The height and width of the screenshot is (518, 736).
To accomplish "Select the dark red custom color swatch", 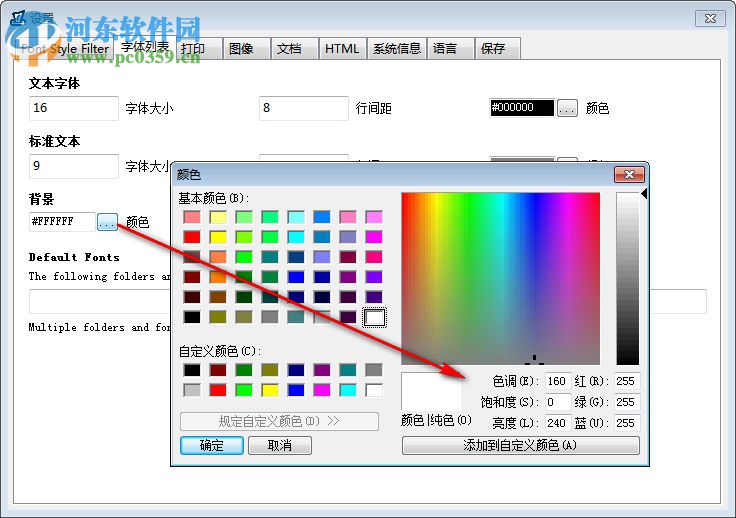I will (x=218, y=370).
